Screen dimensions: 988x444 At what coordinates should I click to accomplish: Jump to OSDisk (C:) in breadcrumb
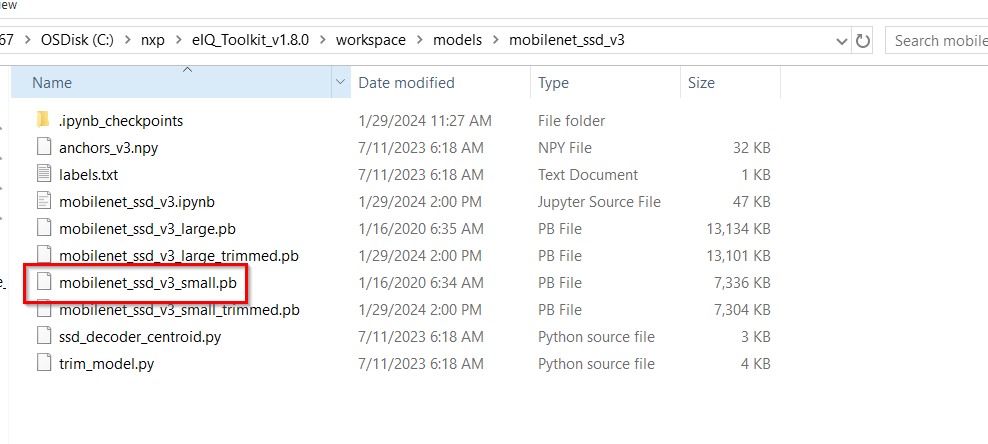(74, 40)
